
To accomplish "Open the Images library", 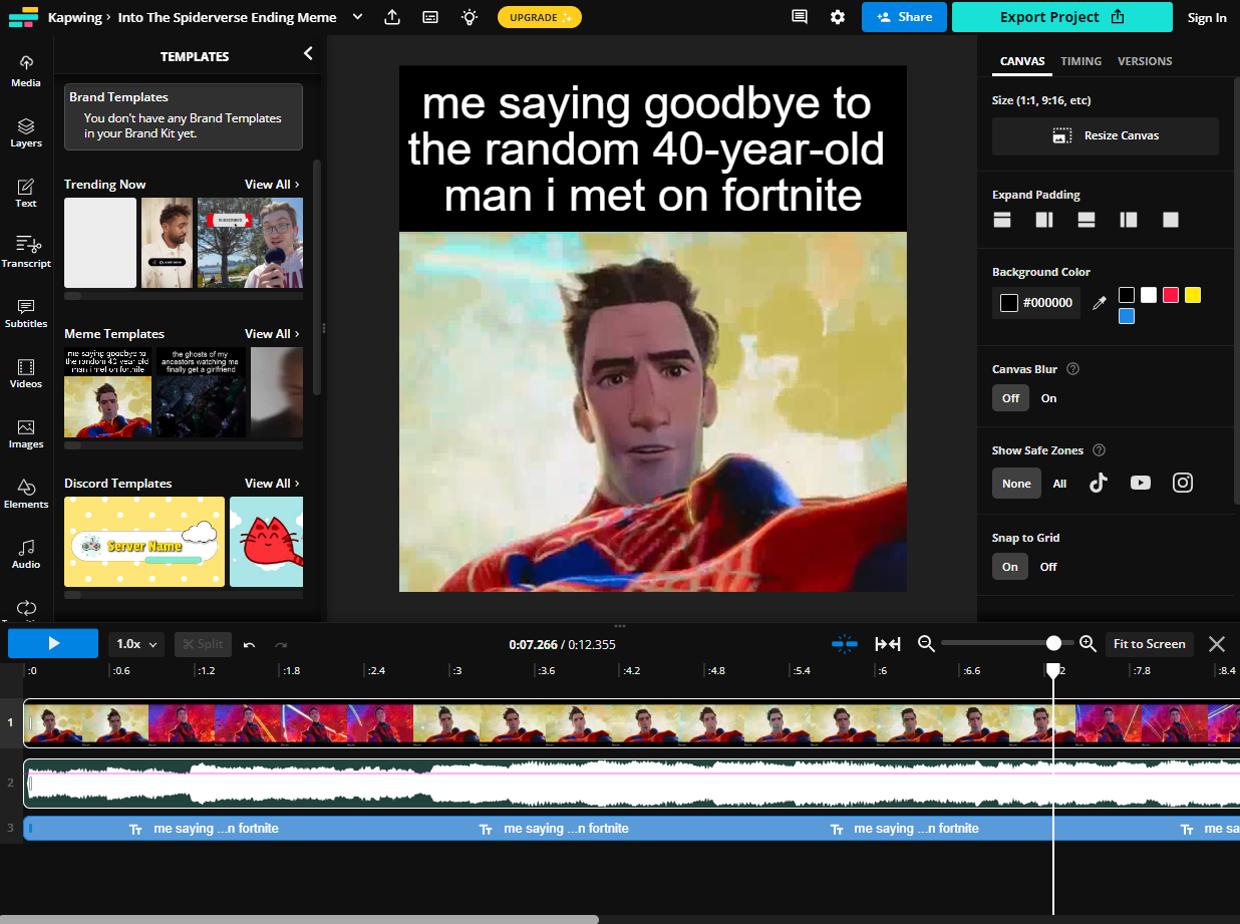I will [26, 433].
